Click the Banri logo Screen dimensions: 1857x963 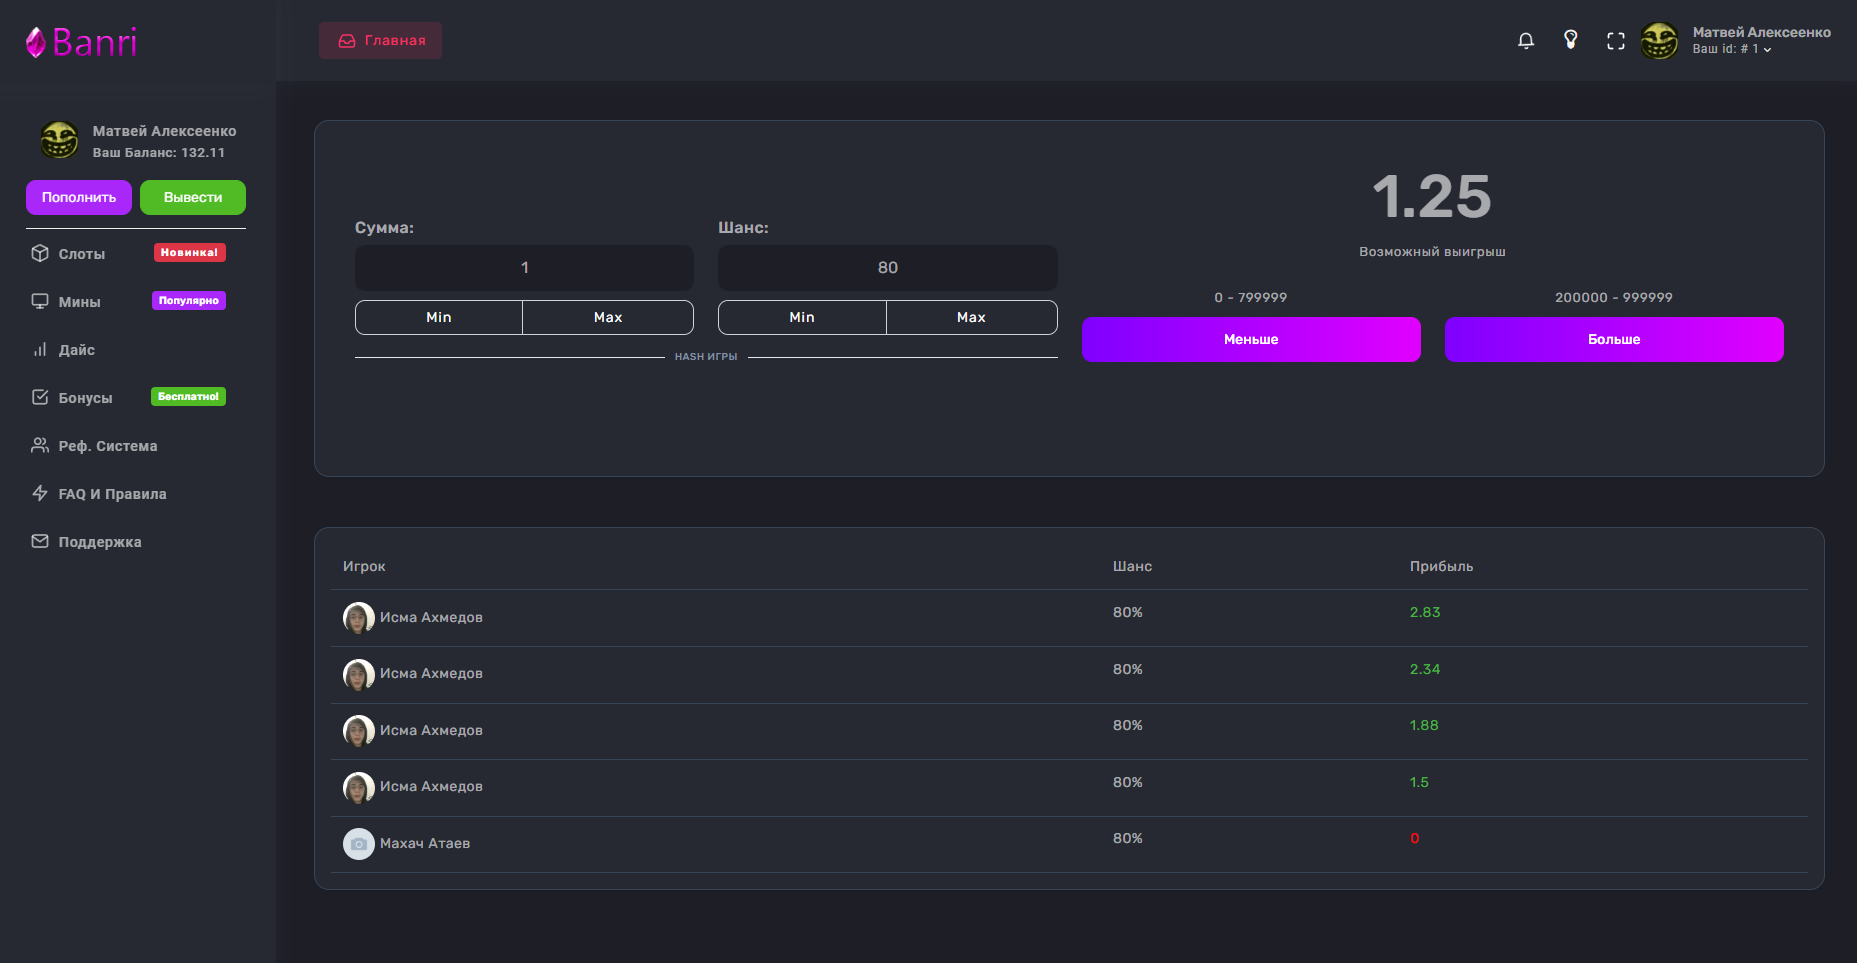click(x=82, y=42)
